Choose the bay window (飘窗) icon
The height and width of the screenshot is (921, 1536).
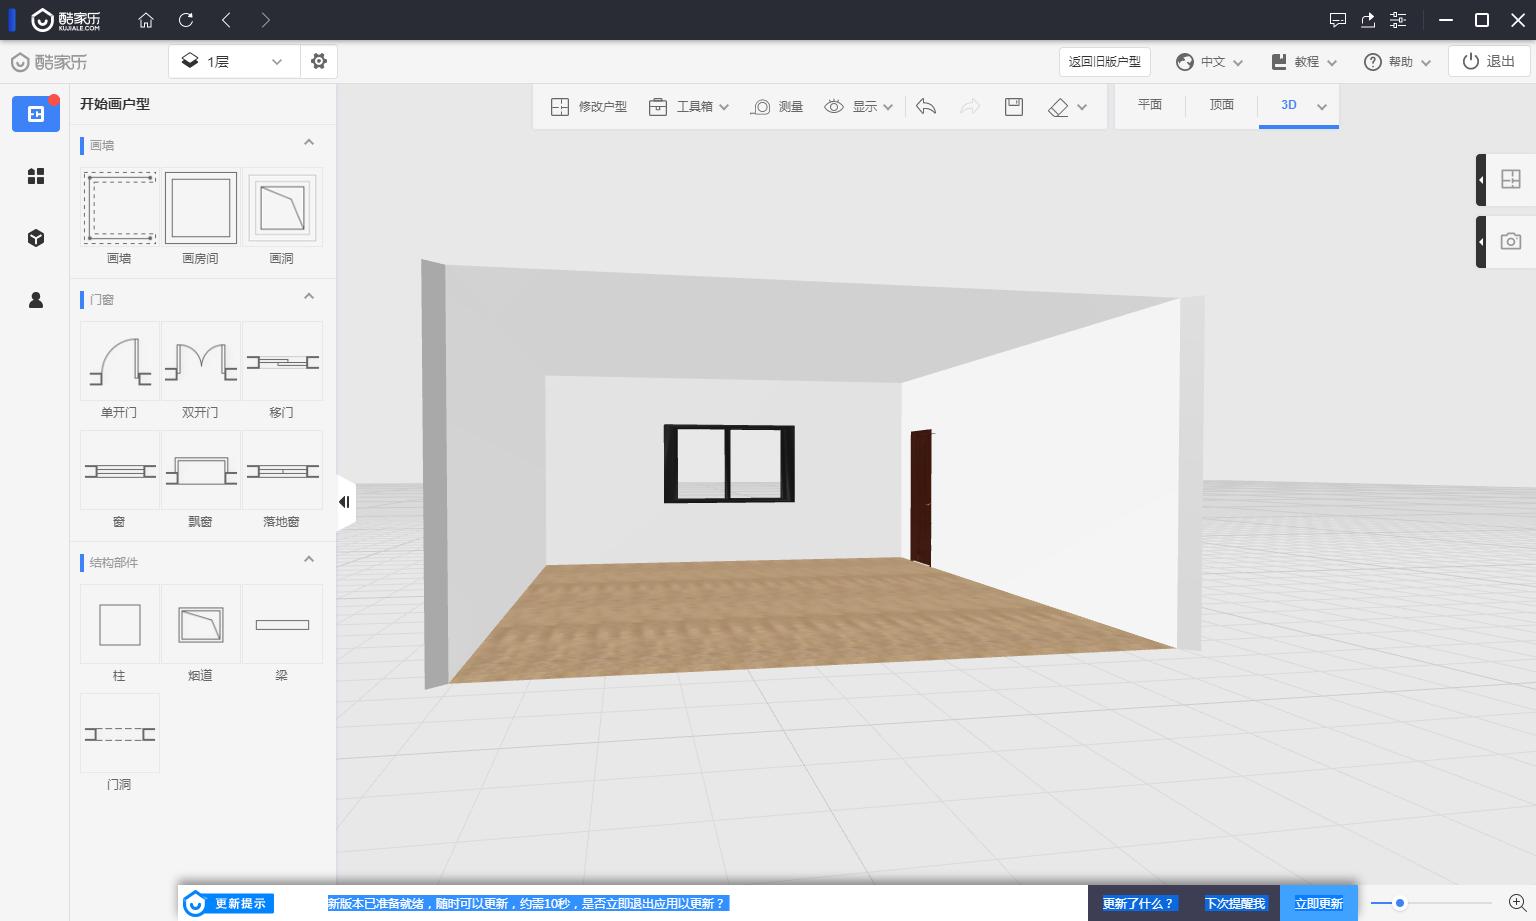[x=200, y=471]
